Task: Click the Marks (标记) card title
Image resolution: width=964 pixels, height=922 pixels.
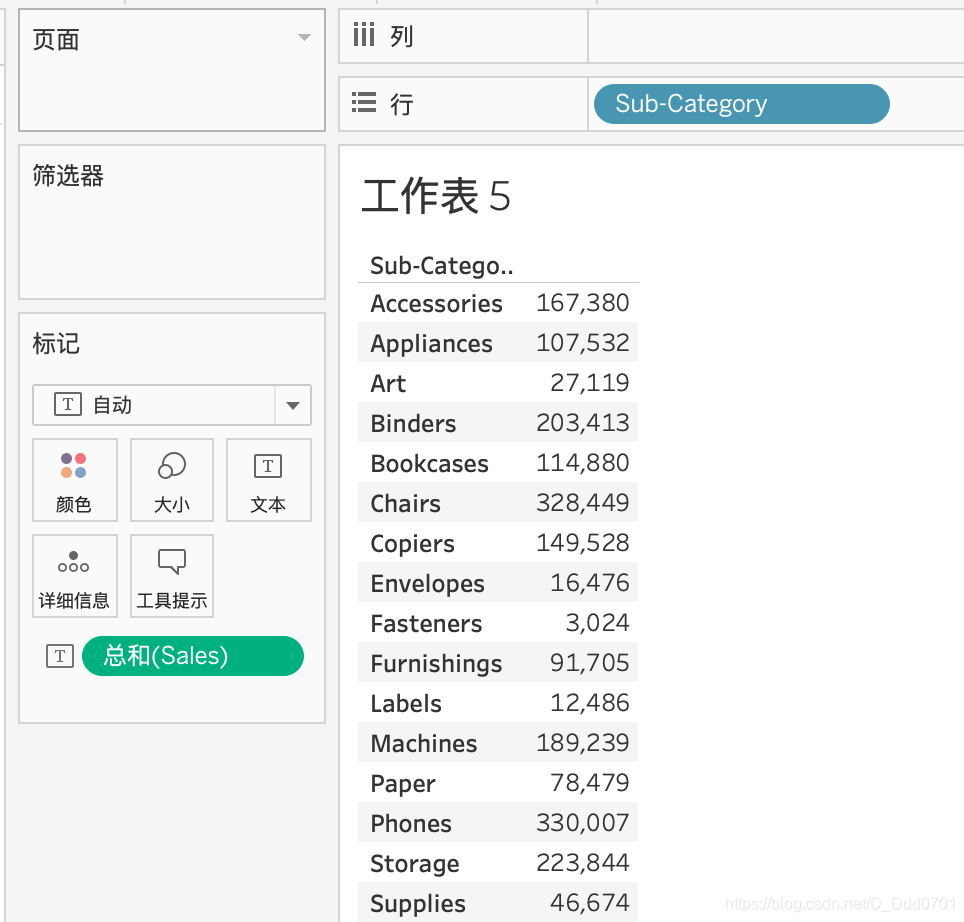Action: click(56, 344)
